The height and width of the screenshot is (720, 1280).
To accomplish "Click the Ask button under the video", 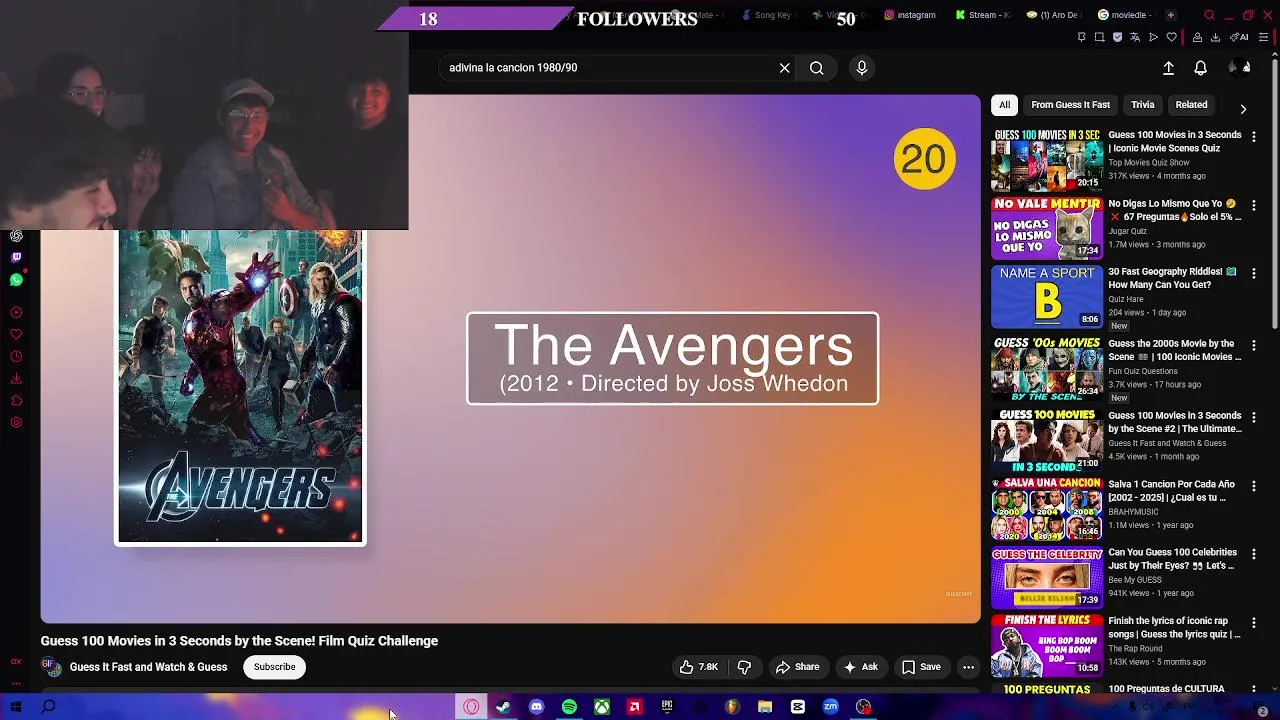I will pyautogui.click(x=860, y=667).
